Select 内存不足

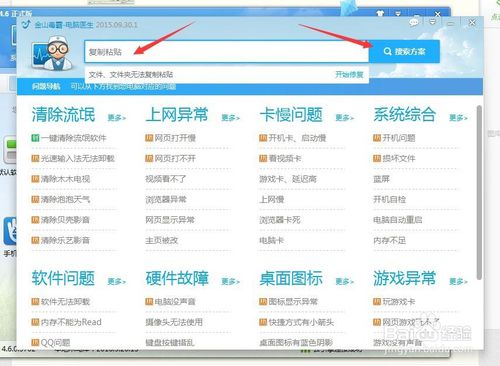click(390, 240)
